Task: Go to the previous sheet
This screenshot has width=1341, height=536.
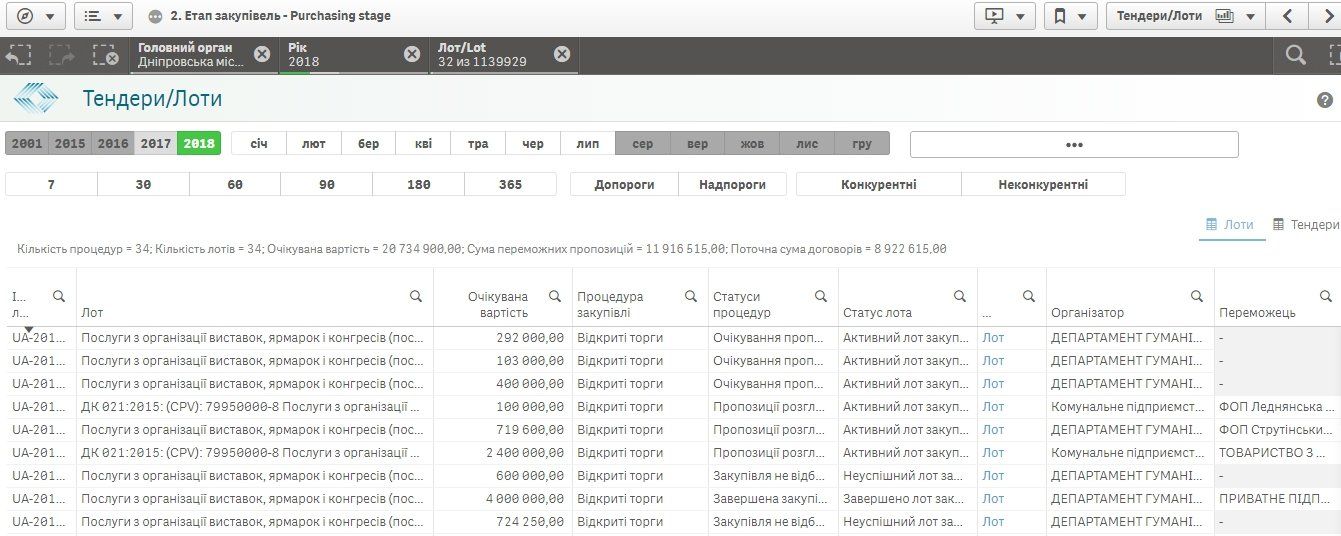Action: coord(1288,16)
